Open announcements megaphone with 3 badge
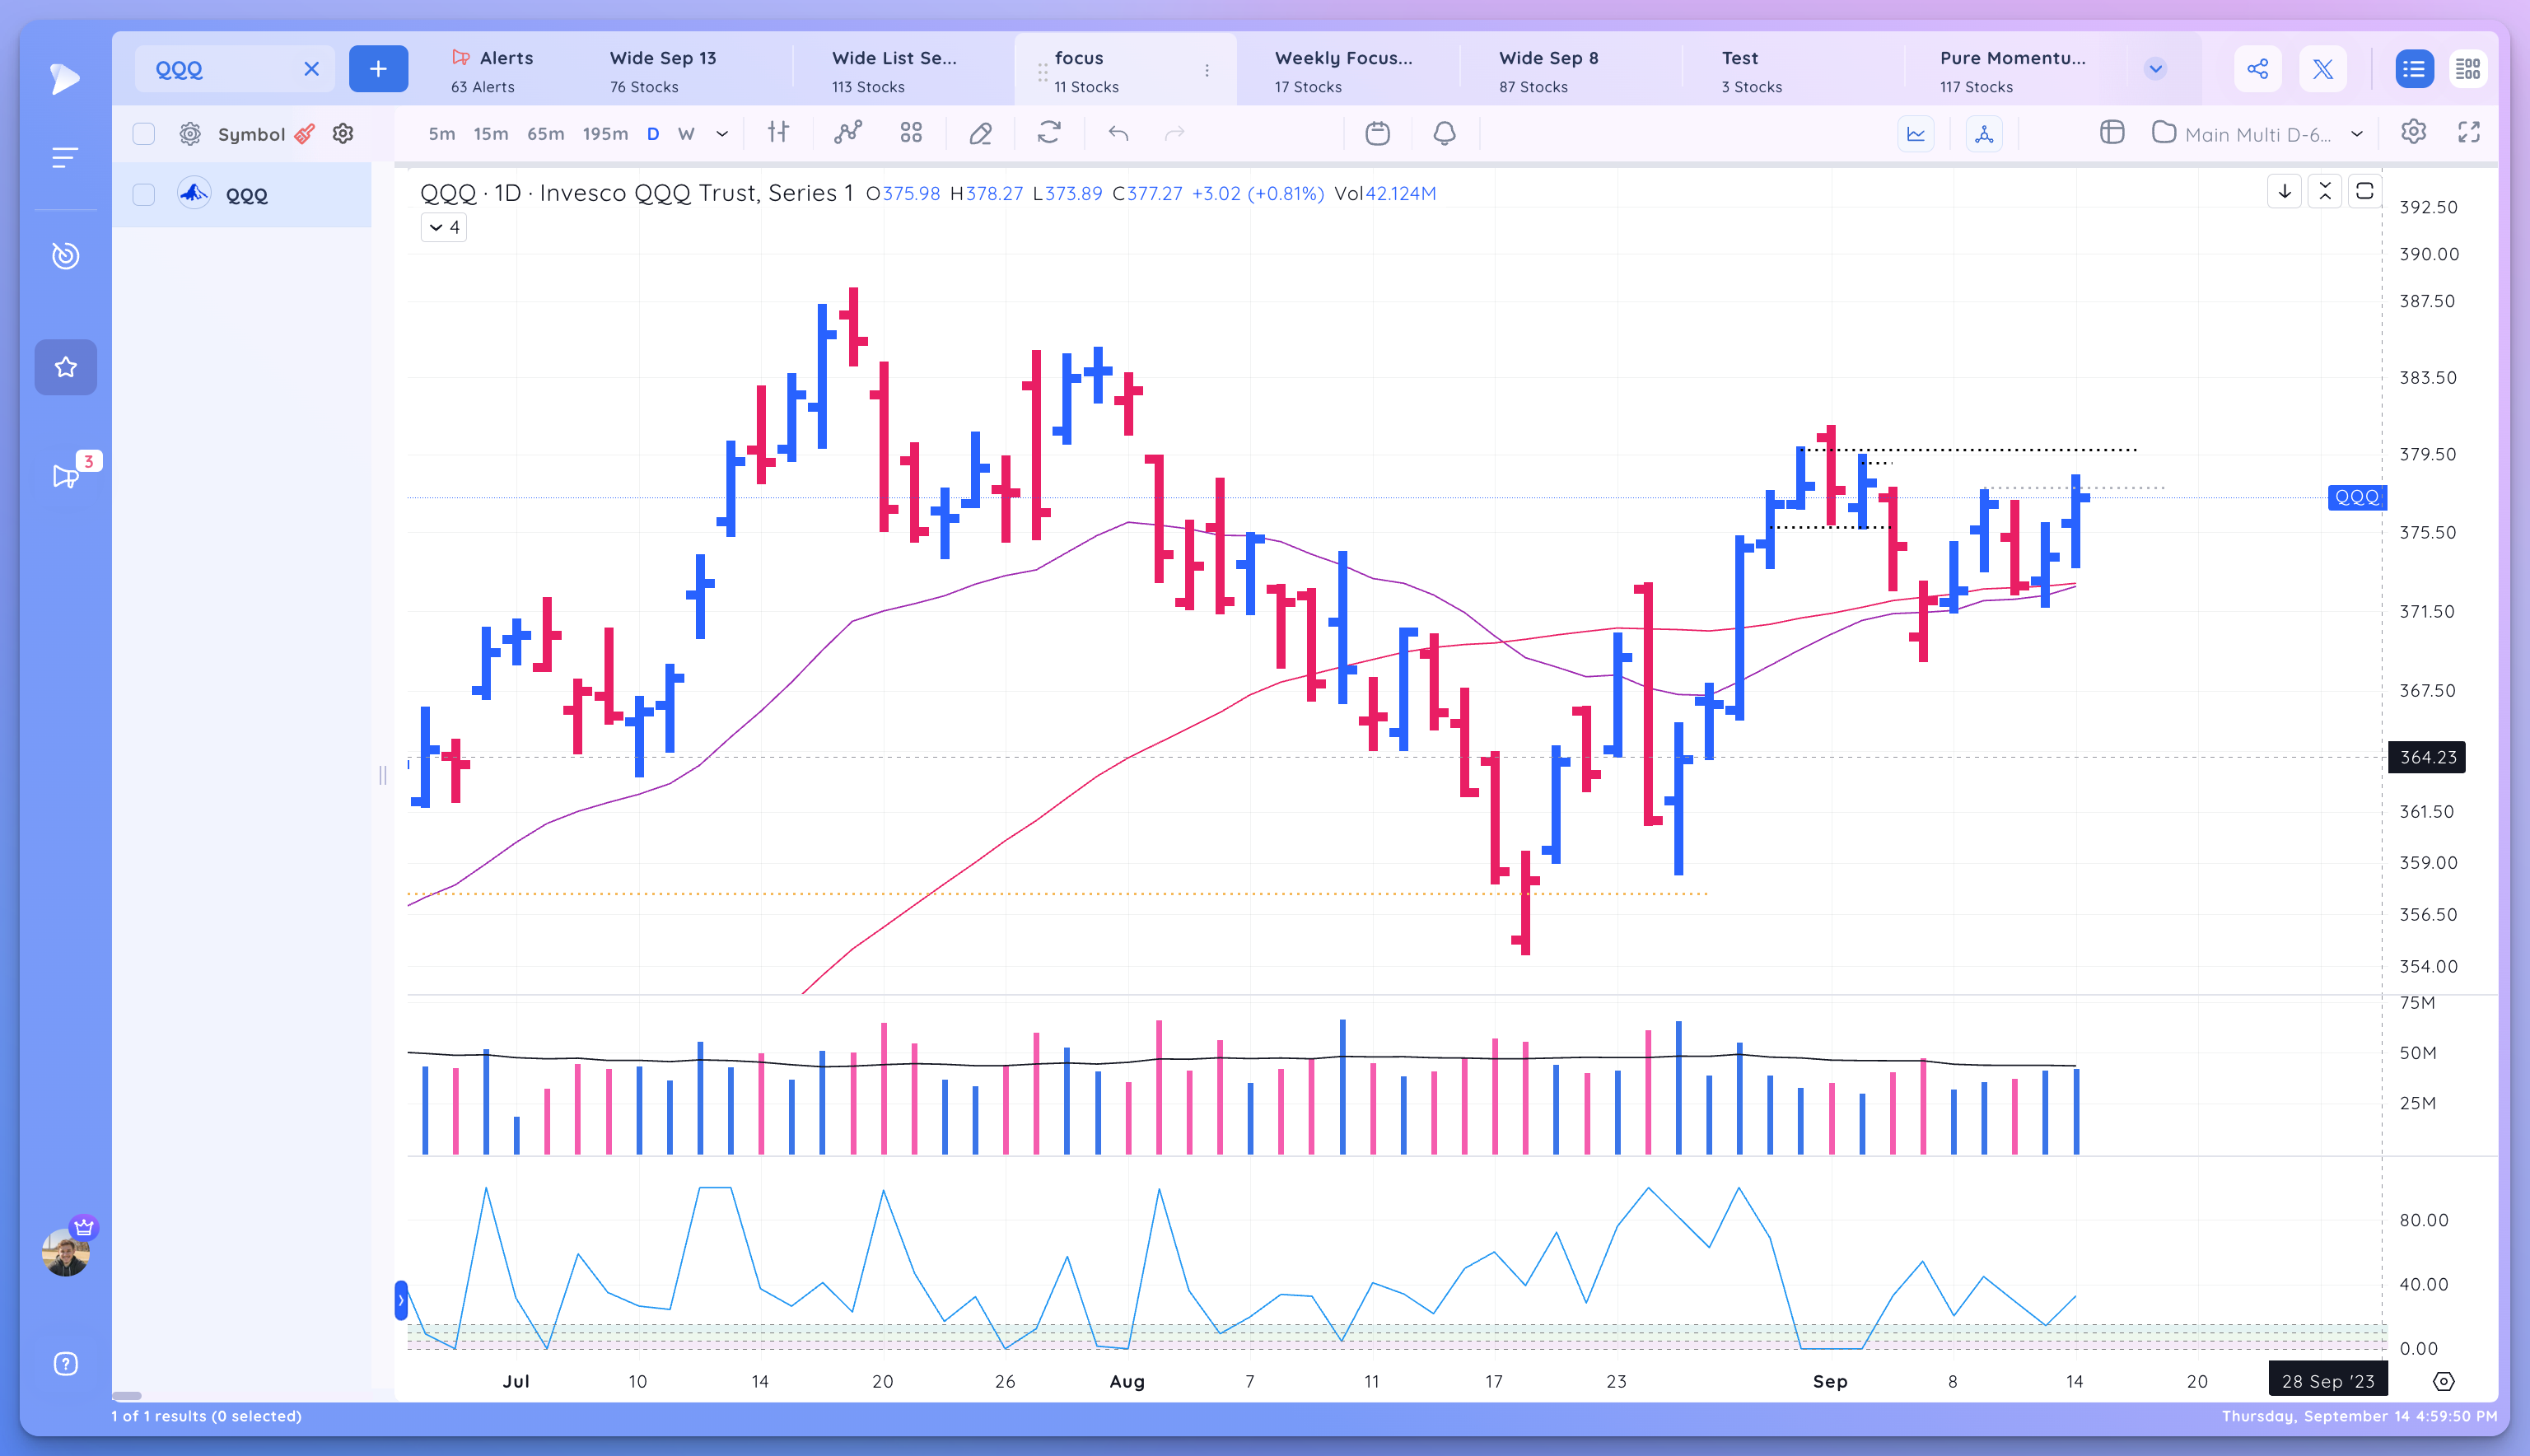Image resolution: width=2530 pixels, height=1456 pixels. coord(65,475)
